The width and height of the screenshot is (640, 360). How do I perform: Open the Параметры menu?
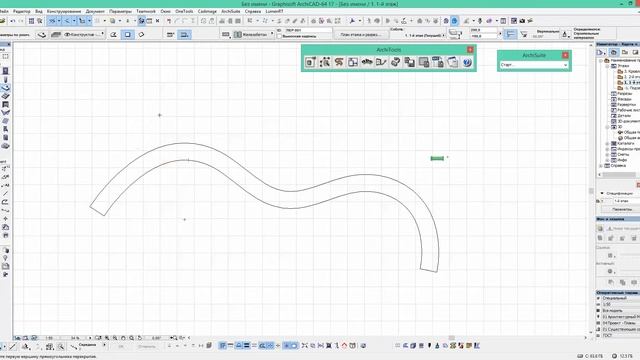pos(120,11)
